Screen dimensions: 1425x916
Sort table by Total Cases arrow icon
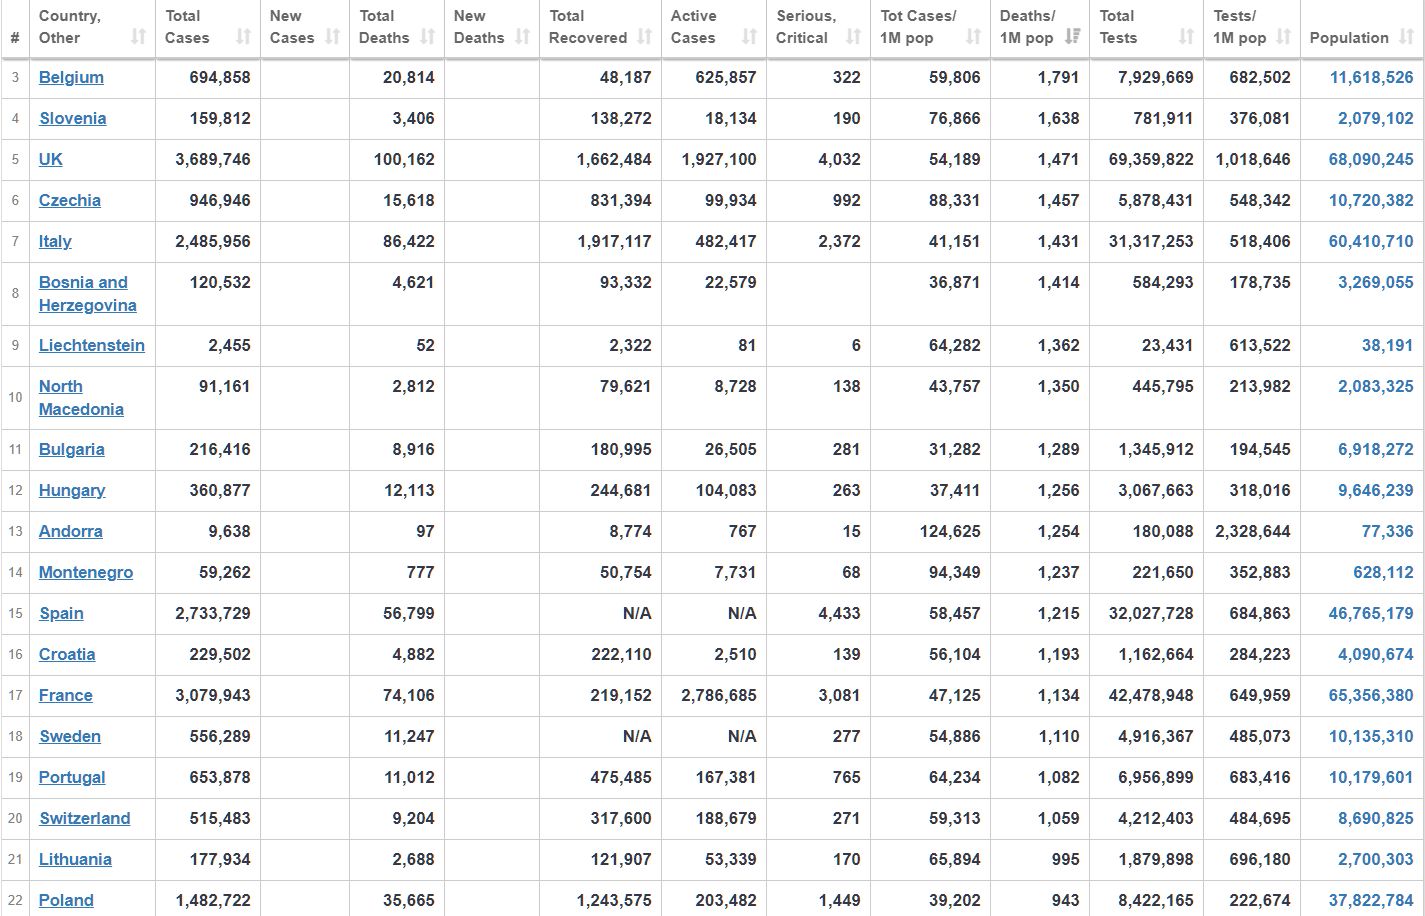(243, 37)
